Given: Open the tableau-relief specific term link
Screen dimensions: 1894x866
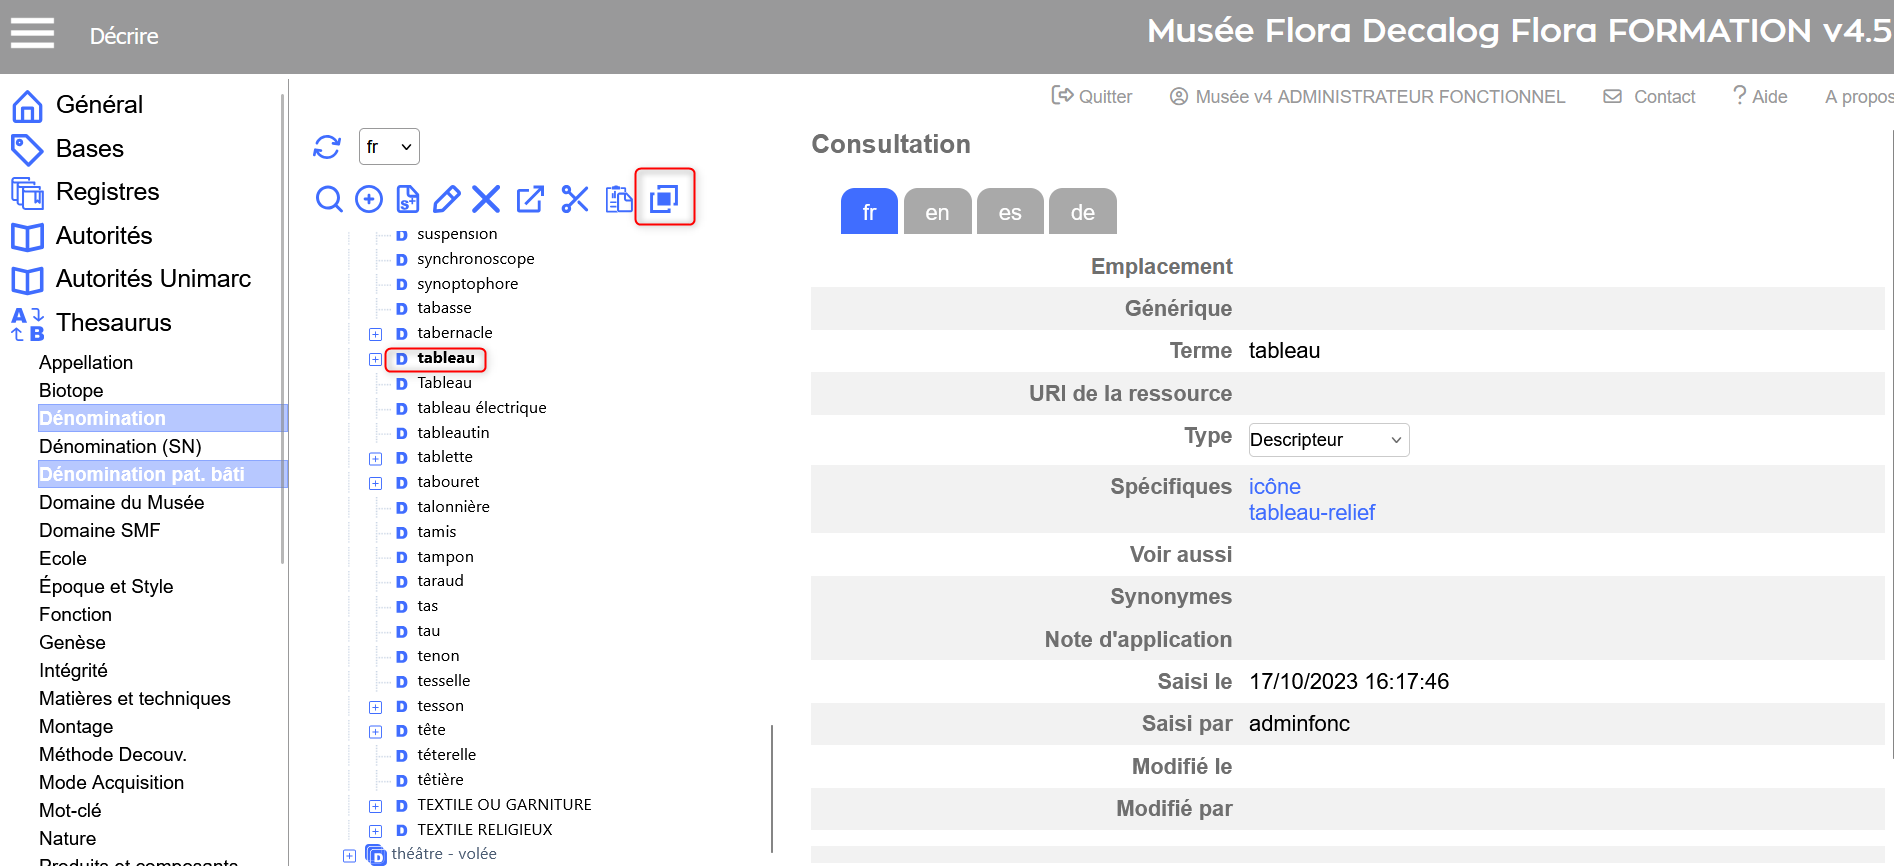Looking at the screenshot, I should click(x=1311, y=513).
